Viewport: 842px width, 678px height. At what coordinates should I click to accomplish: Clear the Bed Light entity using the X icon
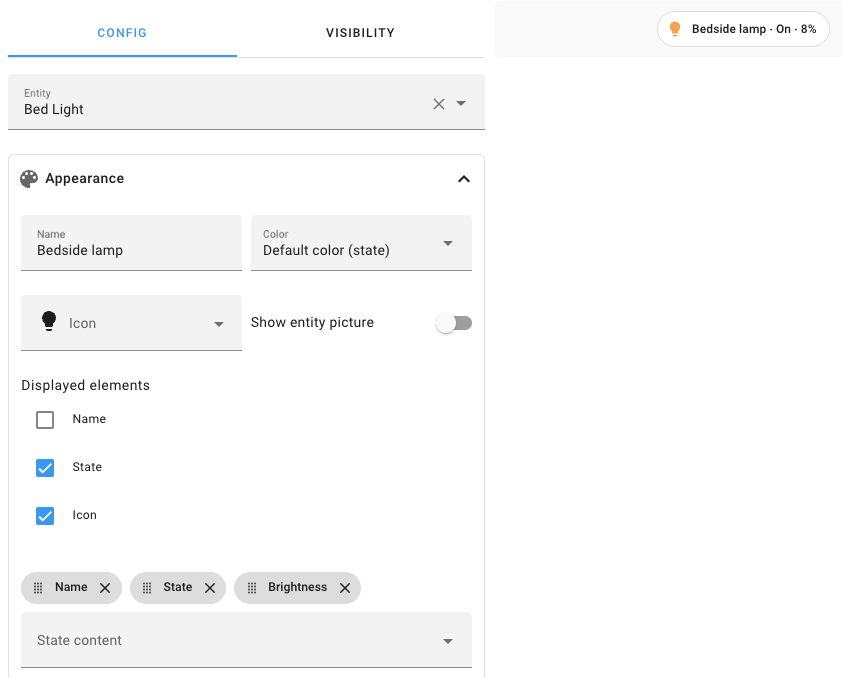pos(438,103)
